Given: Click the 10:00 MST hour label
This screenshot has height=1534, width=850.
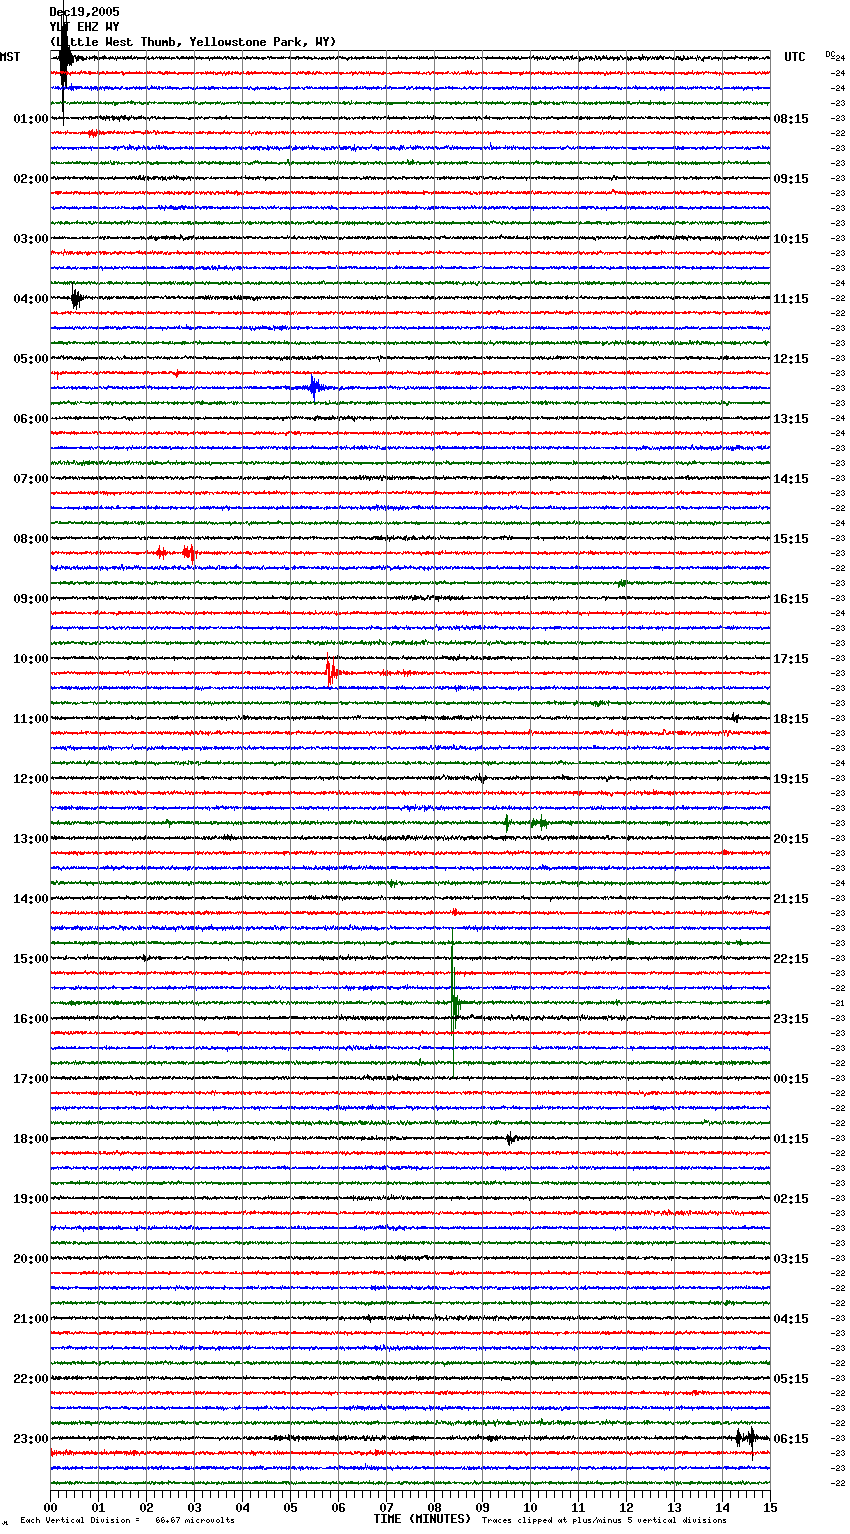Looking at the screenshot, I should click(x=31, y=659).
